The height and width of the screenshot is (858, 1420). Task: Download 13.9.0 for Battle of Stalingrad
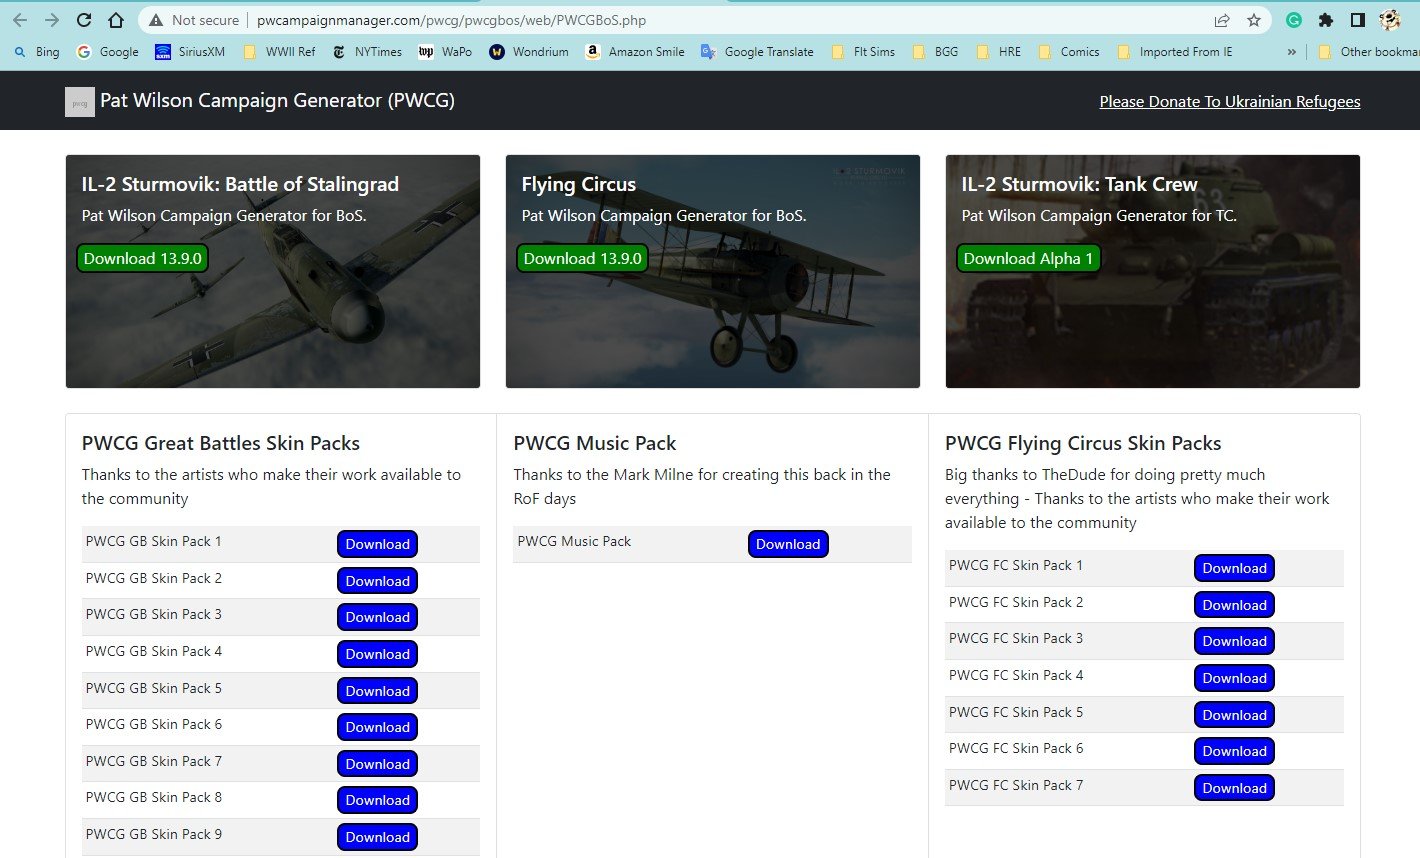[x=143, y=258]
